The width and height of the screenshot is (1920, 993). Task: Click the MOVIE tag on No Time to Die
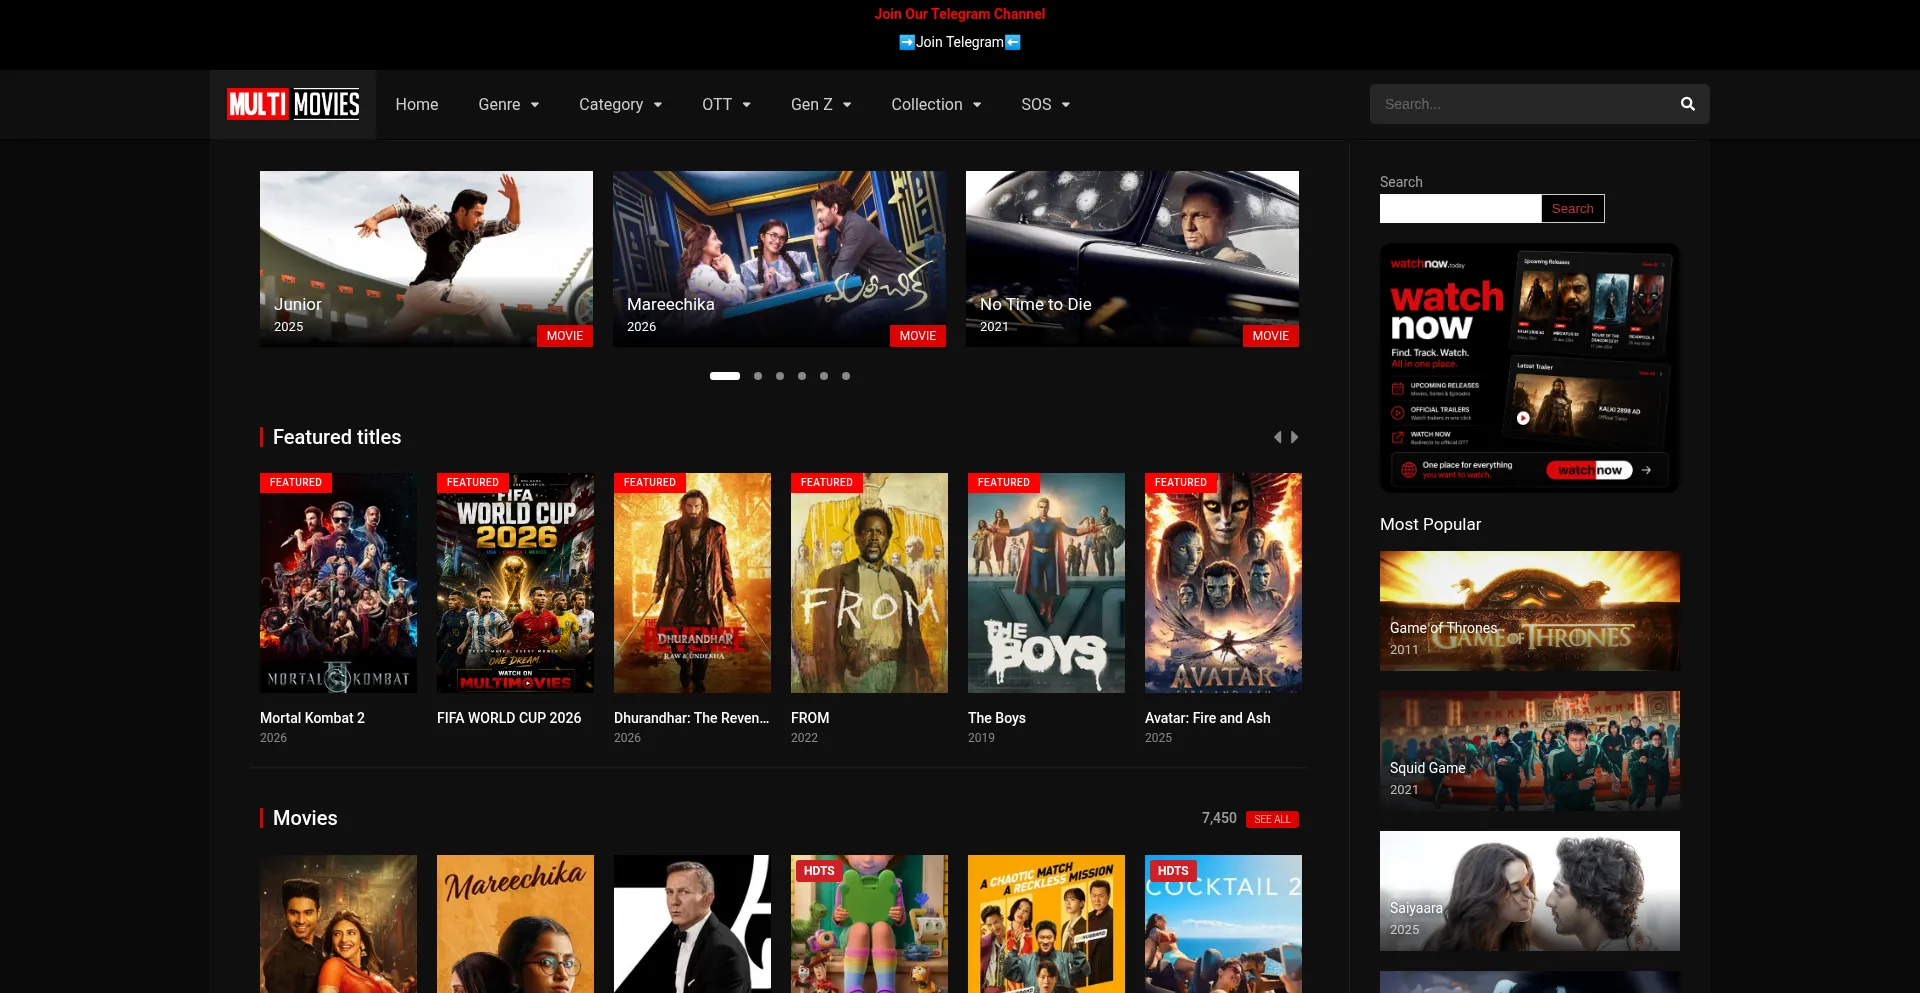(1271, 336)
